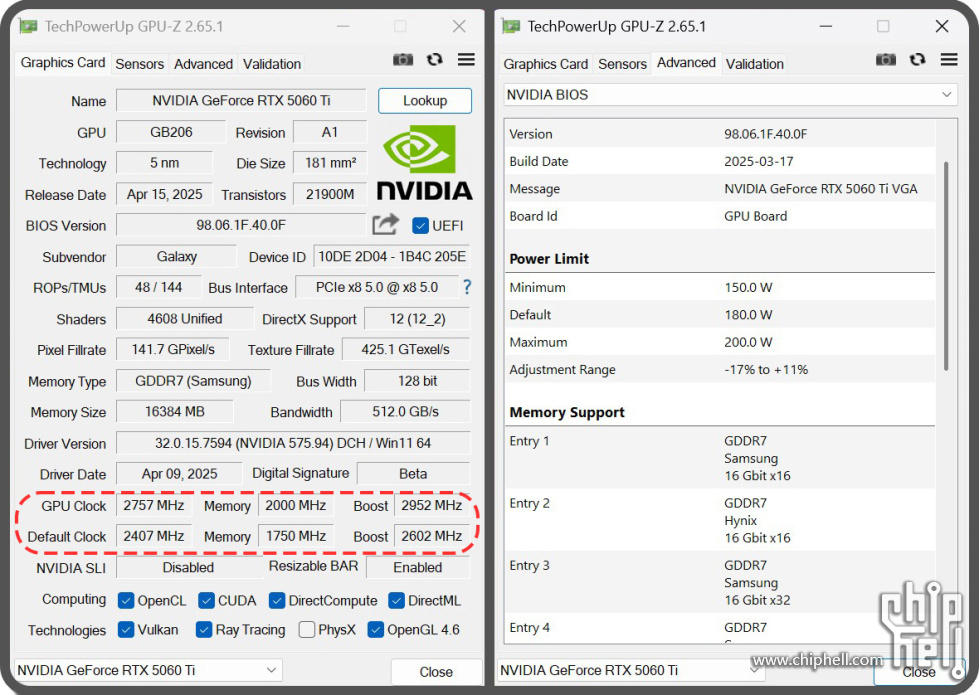
Task: Open Validation tab in right window
Action: [754, 64]
